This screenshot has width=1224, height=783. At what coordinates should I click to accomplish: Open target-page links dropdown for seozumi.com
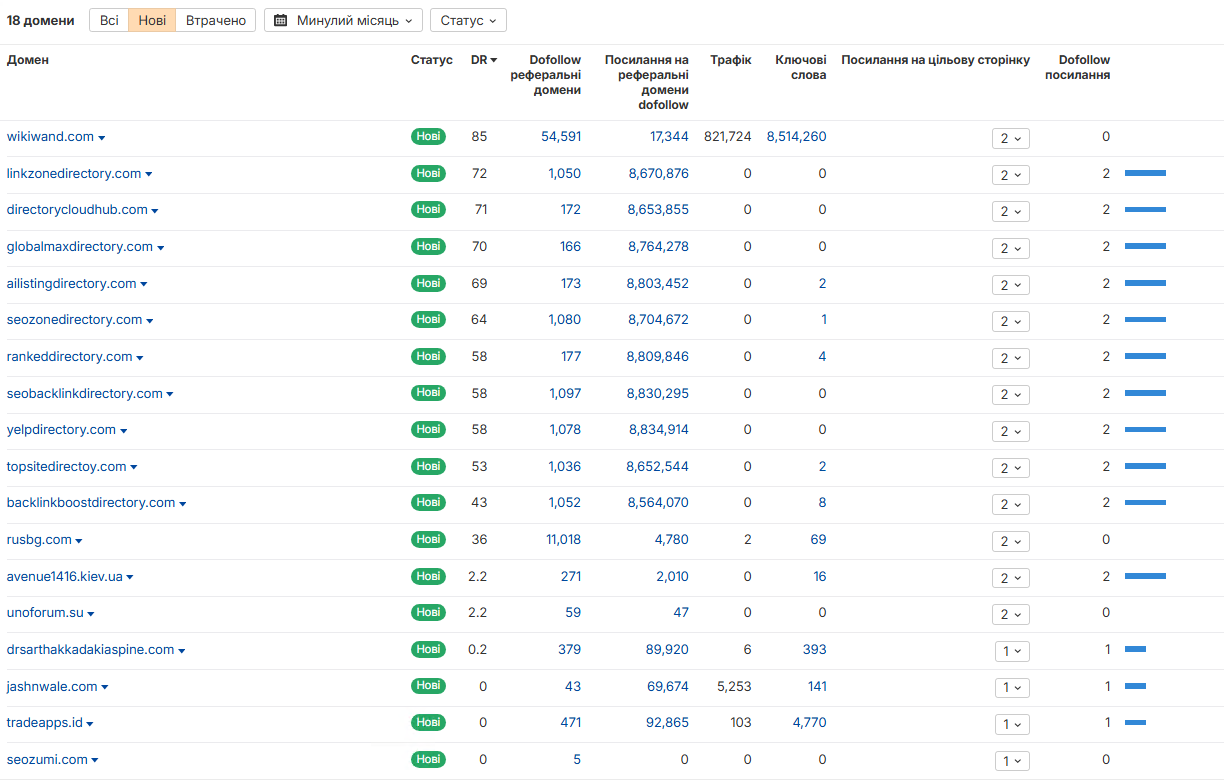point(1012,761)
